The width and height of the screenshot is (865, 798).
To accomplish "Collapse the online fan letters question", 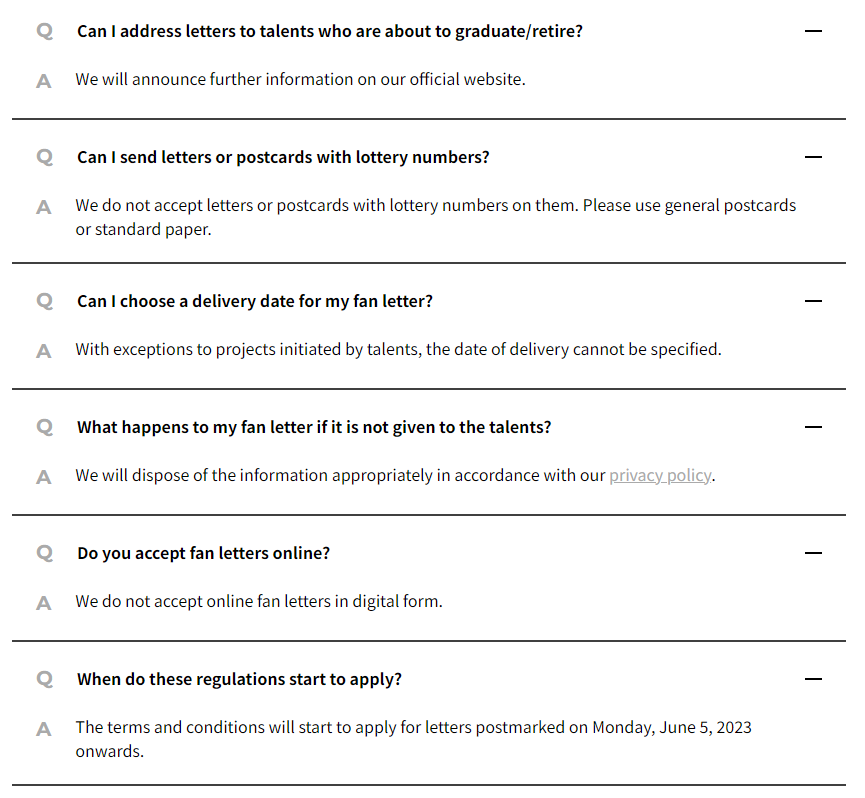I will [813, 553].
